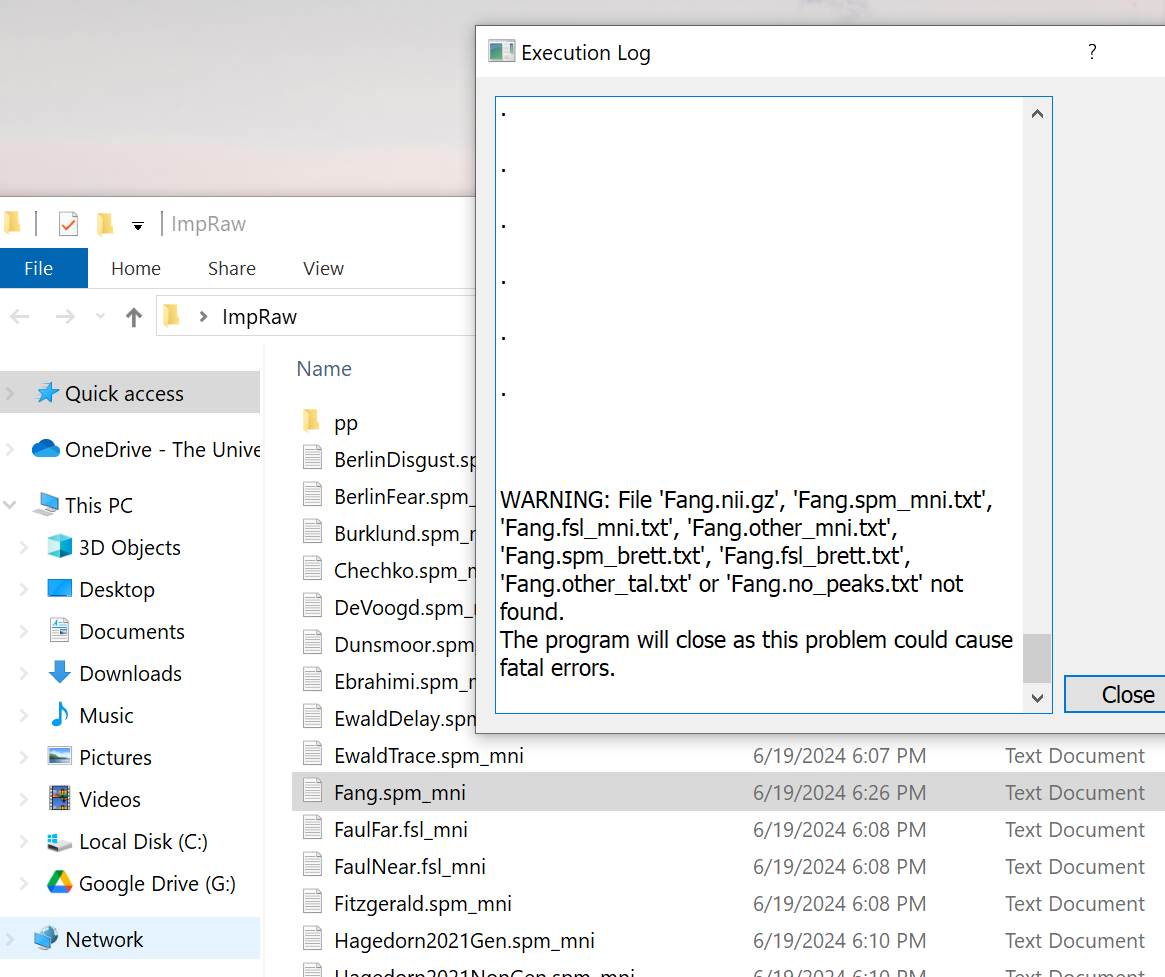Open the 3D Objects folder icon
The image size is (1165, 977).
coord(60,547)
